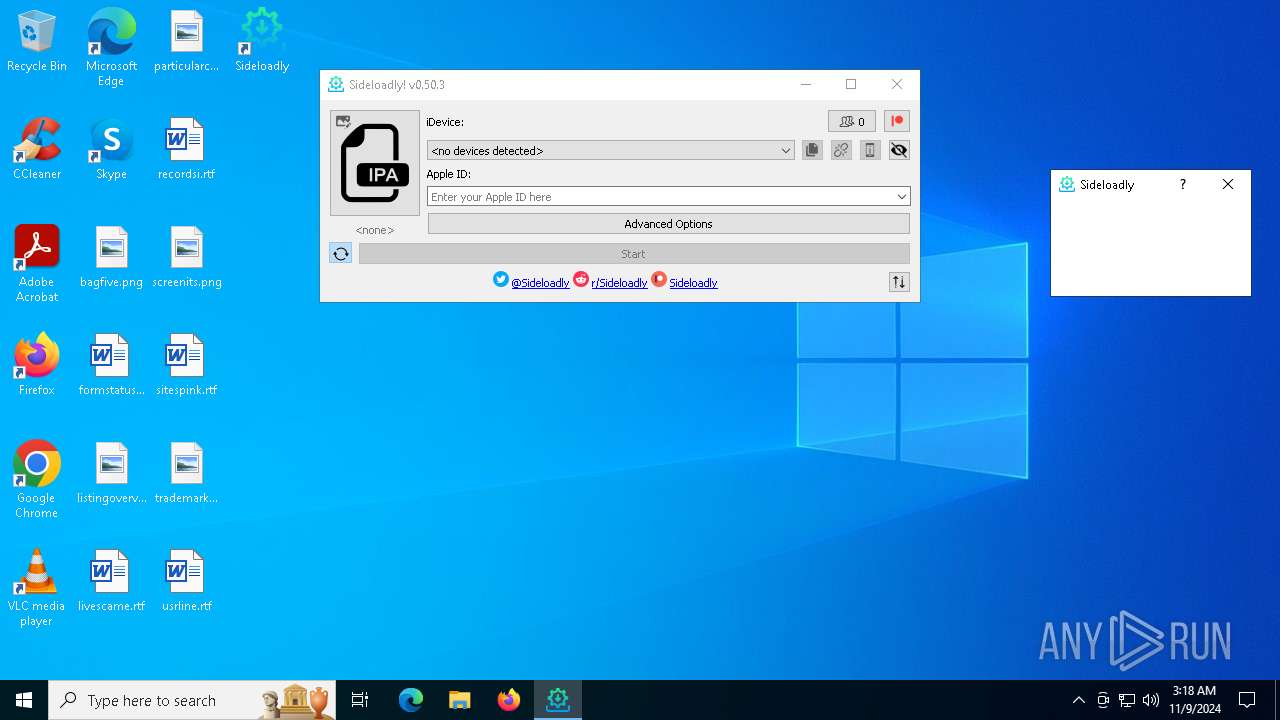Select the Adobe Acrobat desktop icon

pyautogui.click(x=37, y=264)
